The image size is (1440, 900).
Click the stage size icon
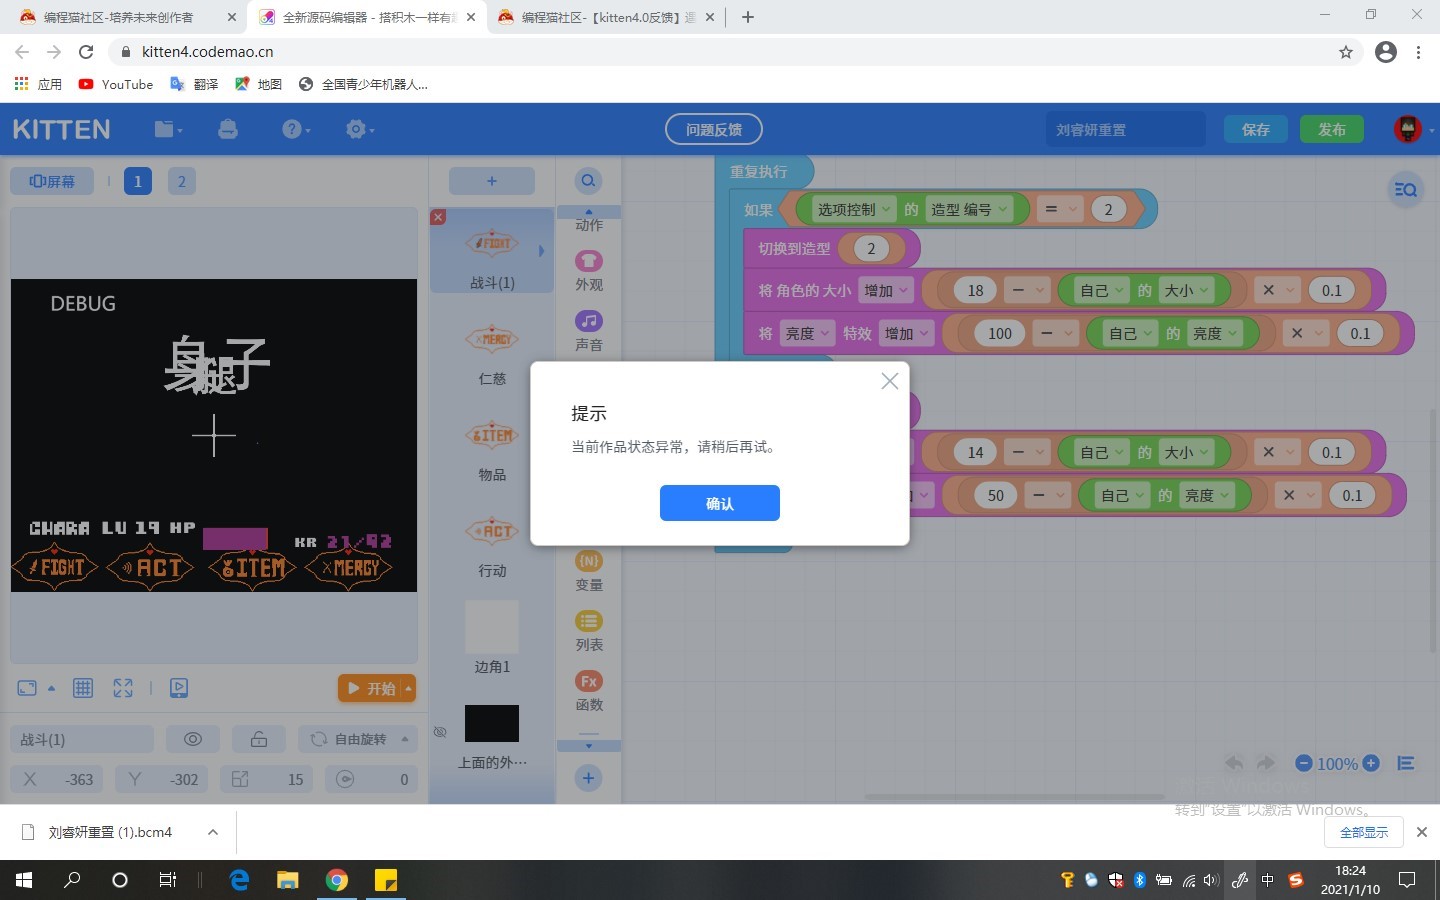(27, 688)
